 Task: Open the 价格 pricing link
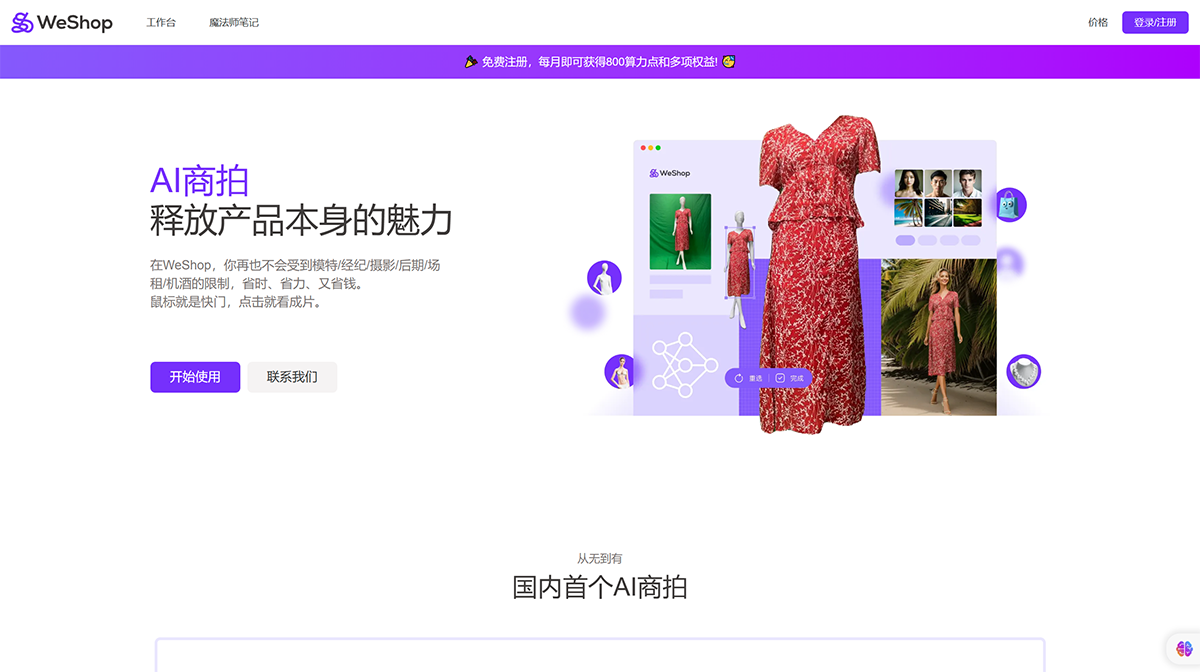[1097, 21]
